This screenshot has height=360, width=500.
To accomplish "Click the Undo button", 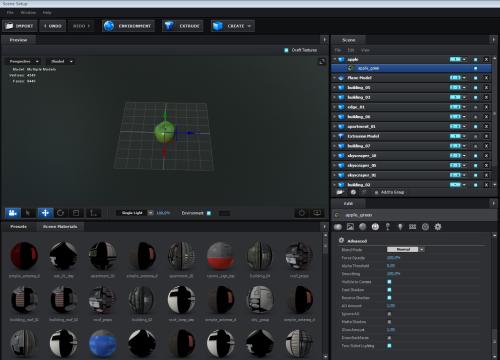I will [53, 26].
